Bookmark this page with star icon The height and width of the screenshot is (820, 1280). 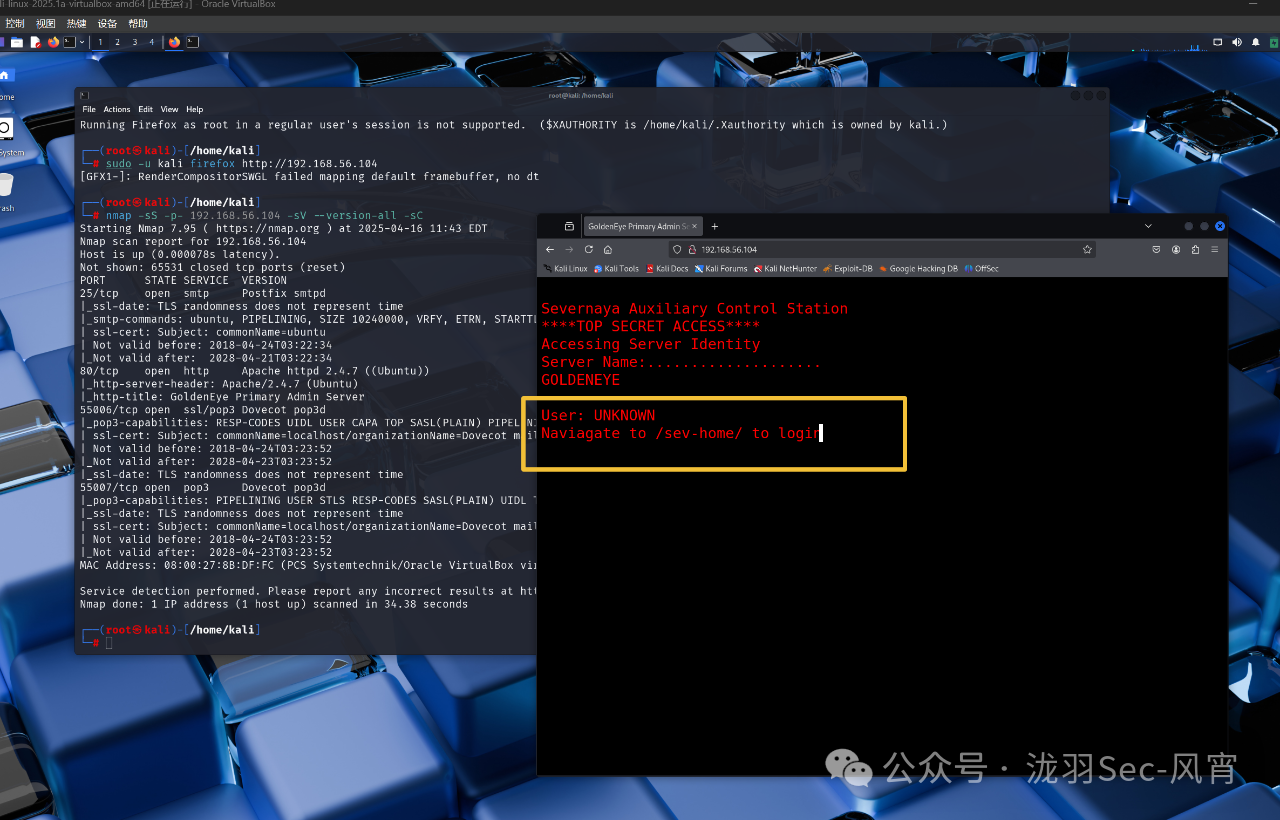click(1087, 249)
